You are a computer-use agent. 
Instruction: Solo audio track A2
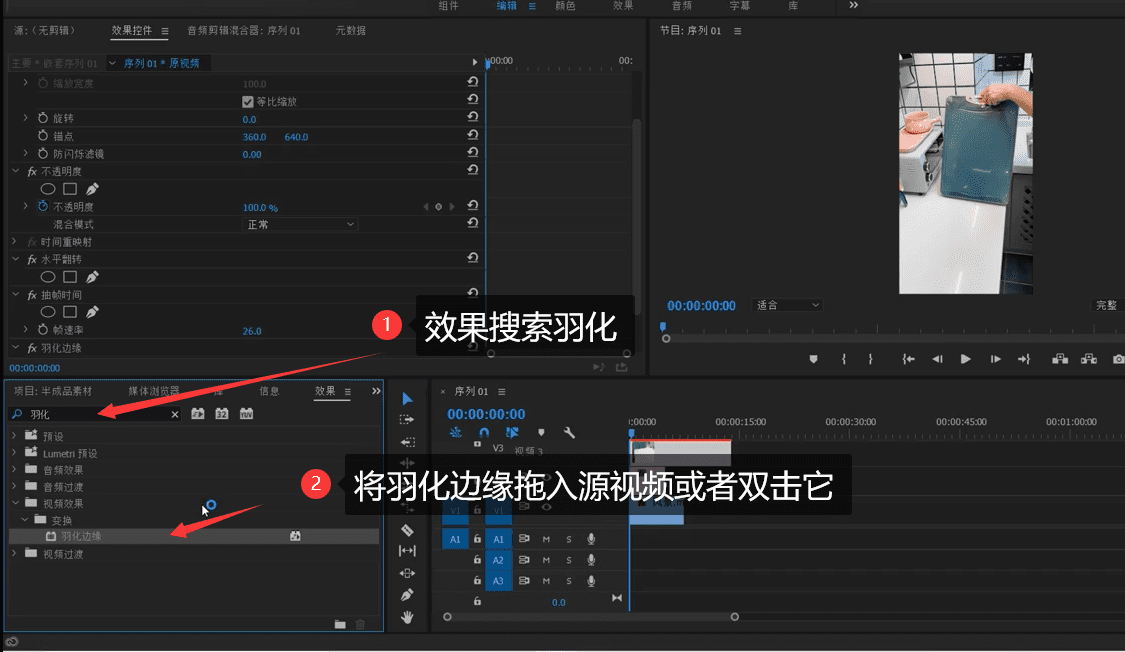pos(569,560)
